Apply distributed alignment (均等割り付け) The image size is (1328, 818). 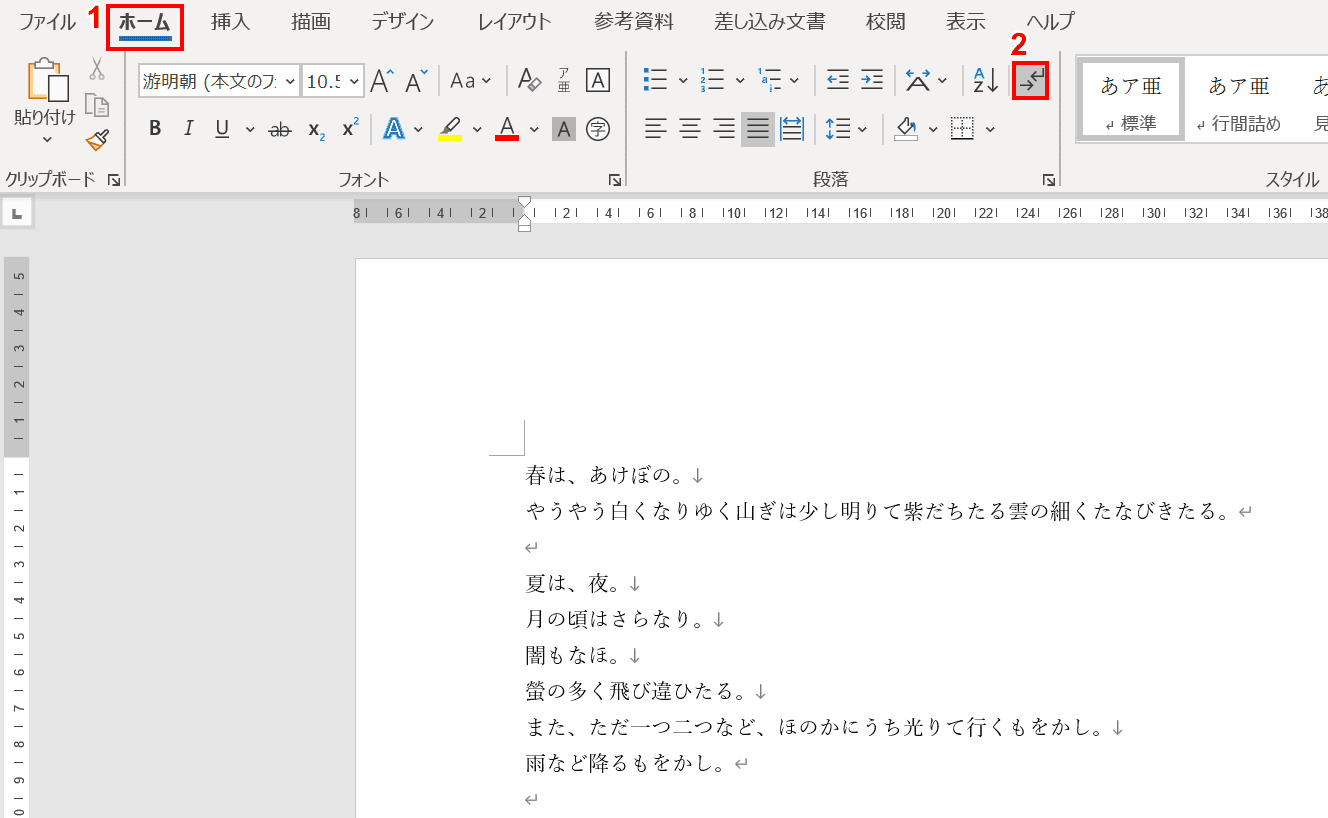tap(792, 129)
